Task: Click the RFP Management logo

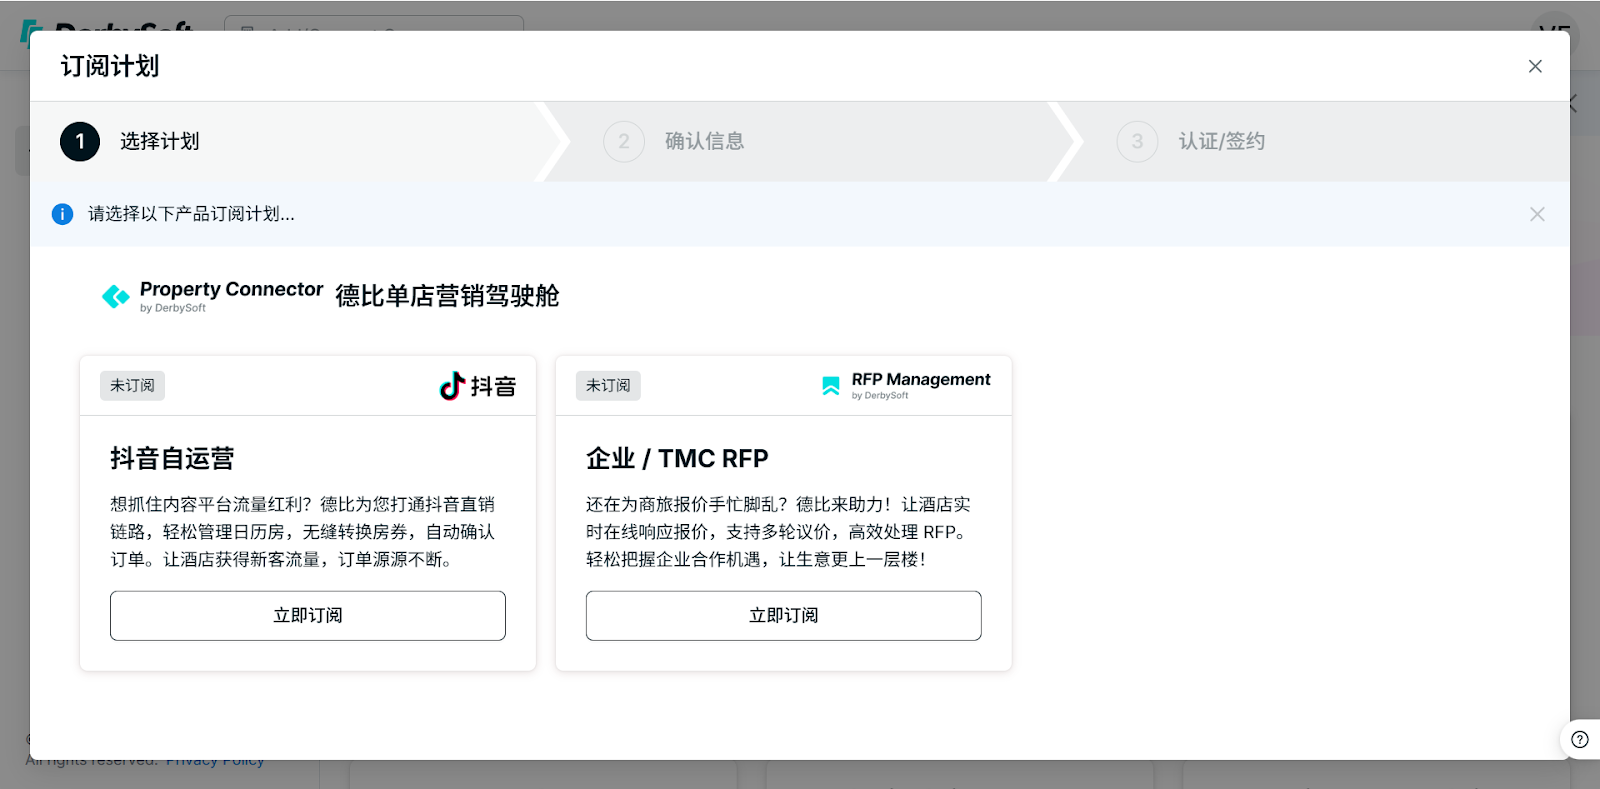Action: click(905, 385)
